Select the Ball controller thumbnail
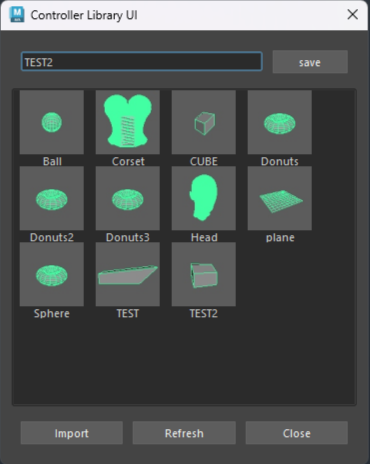This screenshot has height=464, width=370. (x=52, y=122)
